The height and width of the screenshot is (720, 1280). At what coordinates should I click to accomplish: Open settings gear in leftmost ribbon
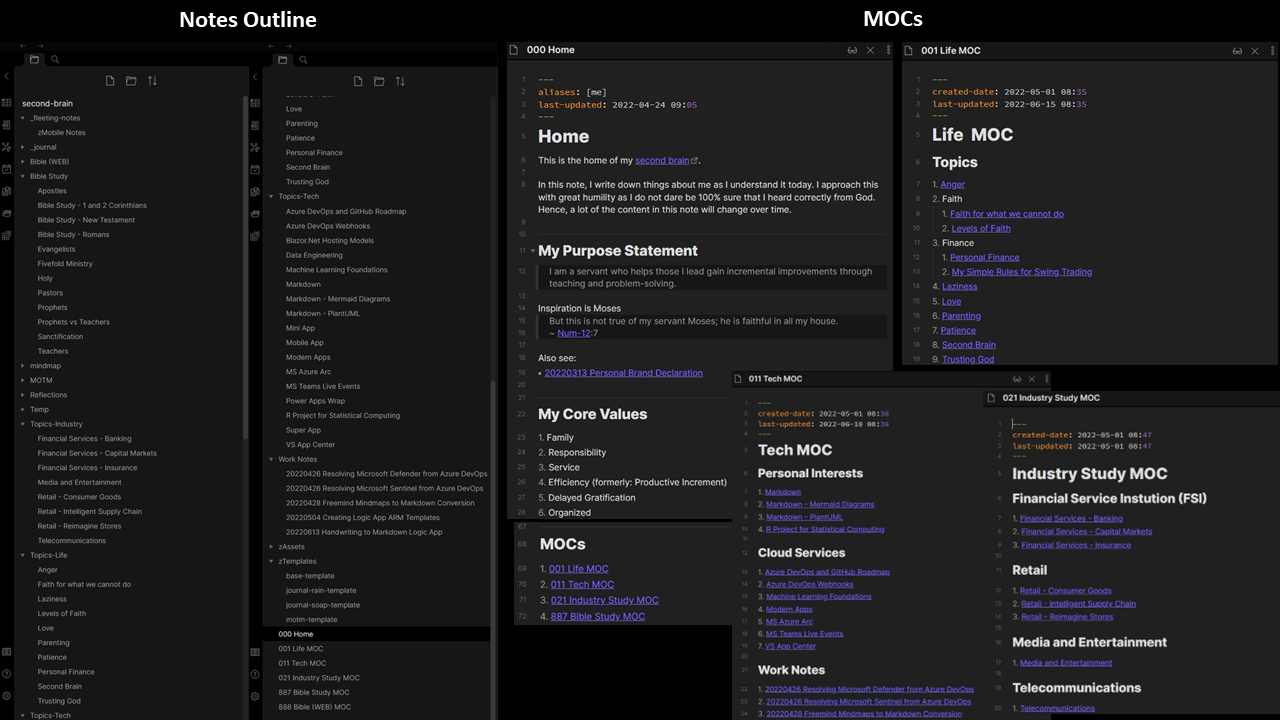tap(7, 696)
